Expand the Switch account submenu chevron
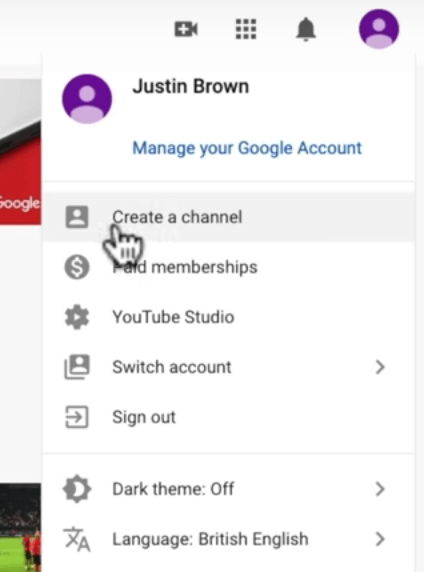This screenshot has height=572, width=424. click(x=380, y=367)
